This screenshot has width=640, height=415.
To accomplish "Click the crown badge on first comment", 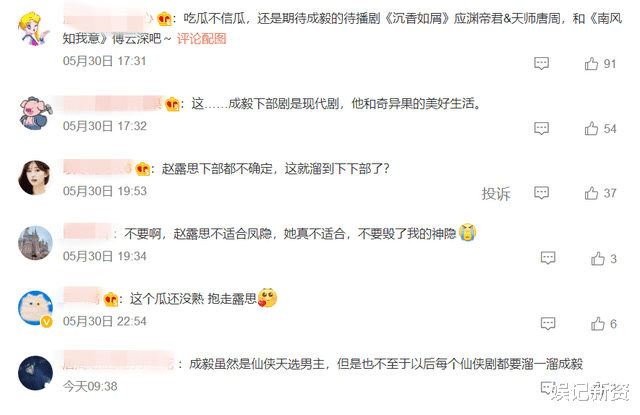I will point(164,19).
